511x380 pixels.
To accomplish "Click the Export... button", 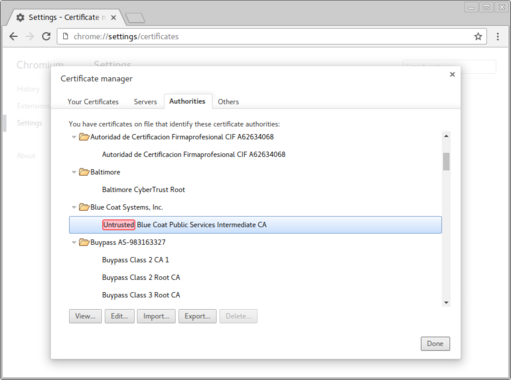I will [197, 316].
